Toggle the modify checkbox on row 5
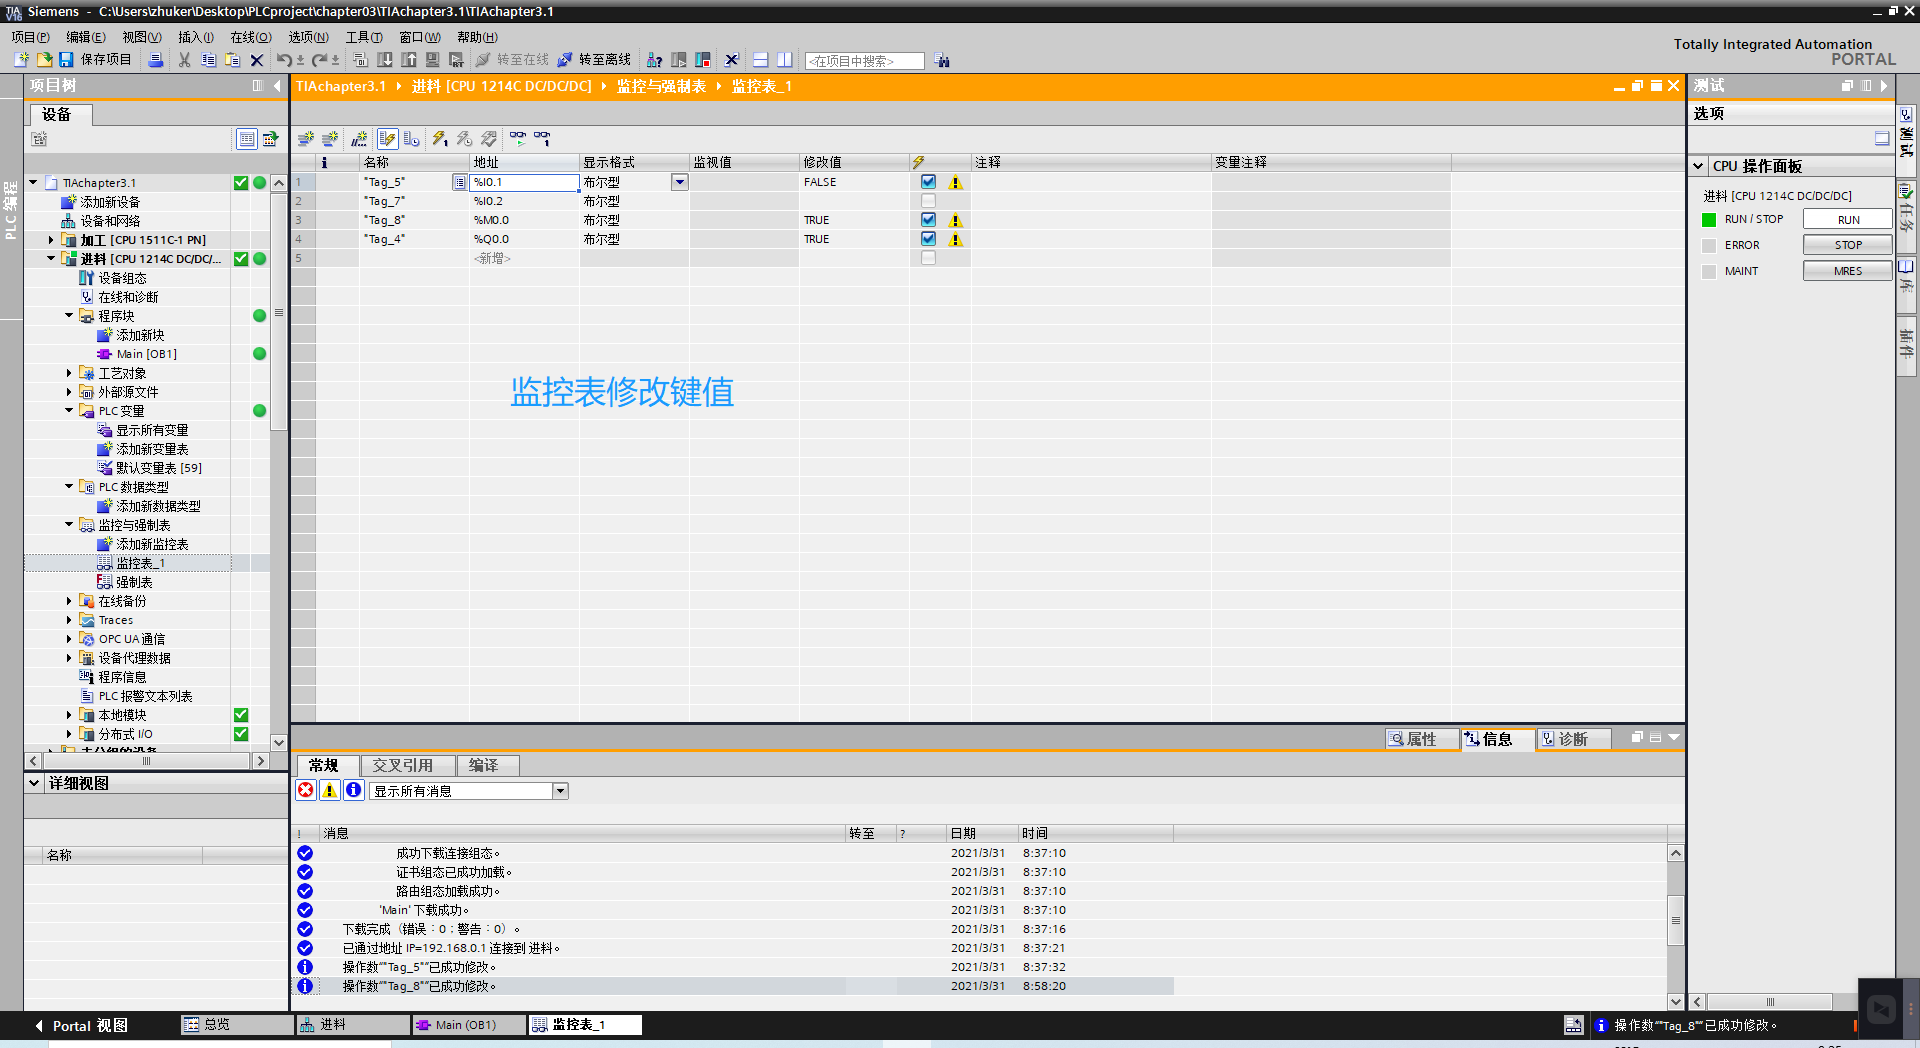 click(x=928, y=257)
